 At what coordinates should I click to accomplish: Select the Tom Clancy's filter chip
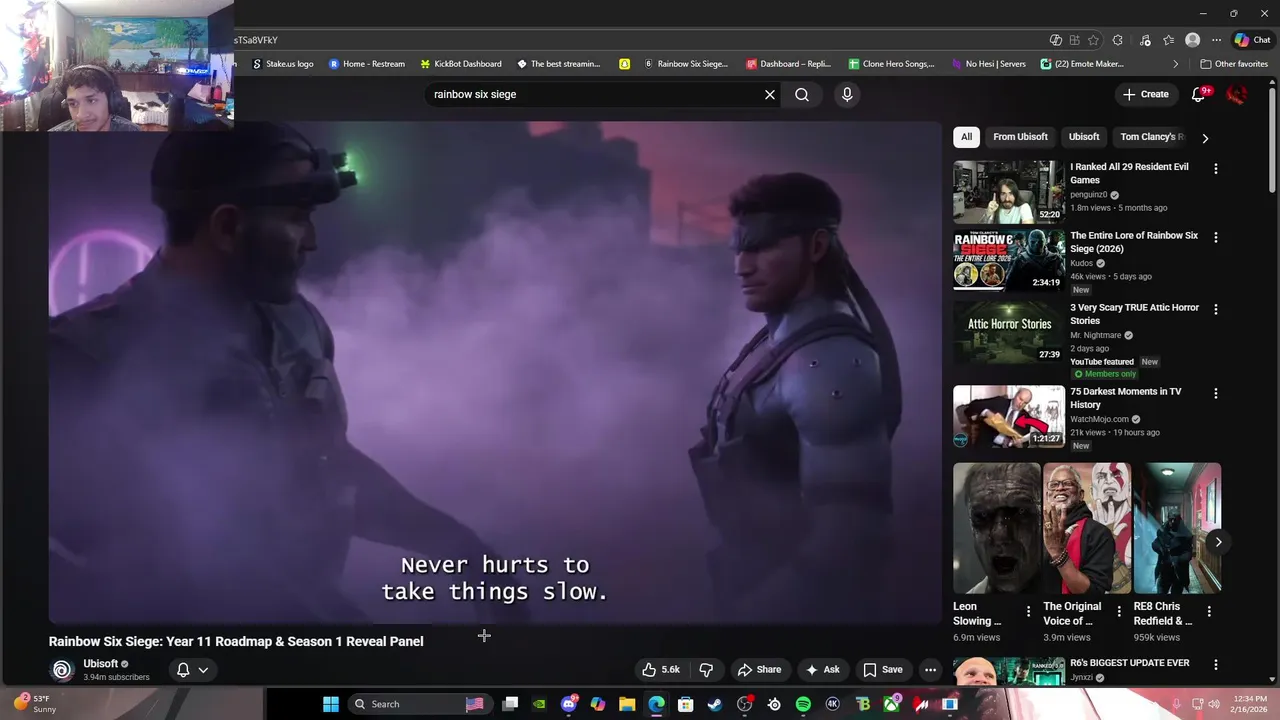click(1151, 137)
